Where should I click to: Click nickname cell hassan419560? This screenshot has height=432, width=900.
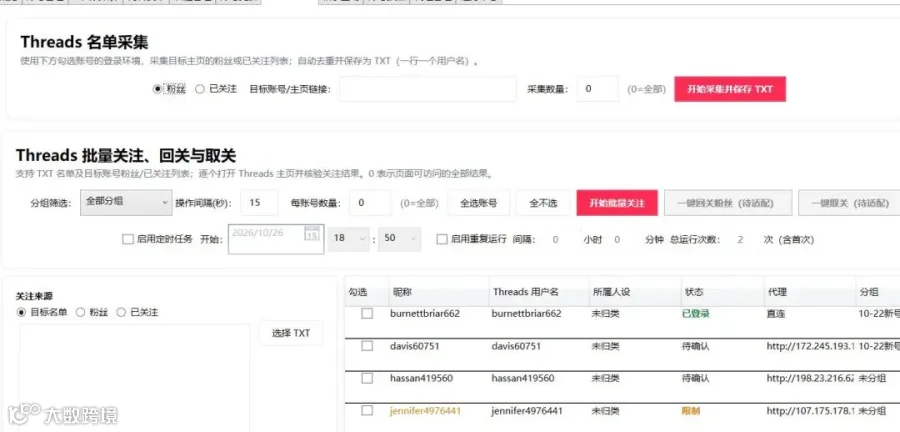(421, 378)
